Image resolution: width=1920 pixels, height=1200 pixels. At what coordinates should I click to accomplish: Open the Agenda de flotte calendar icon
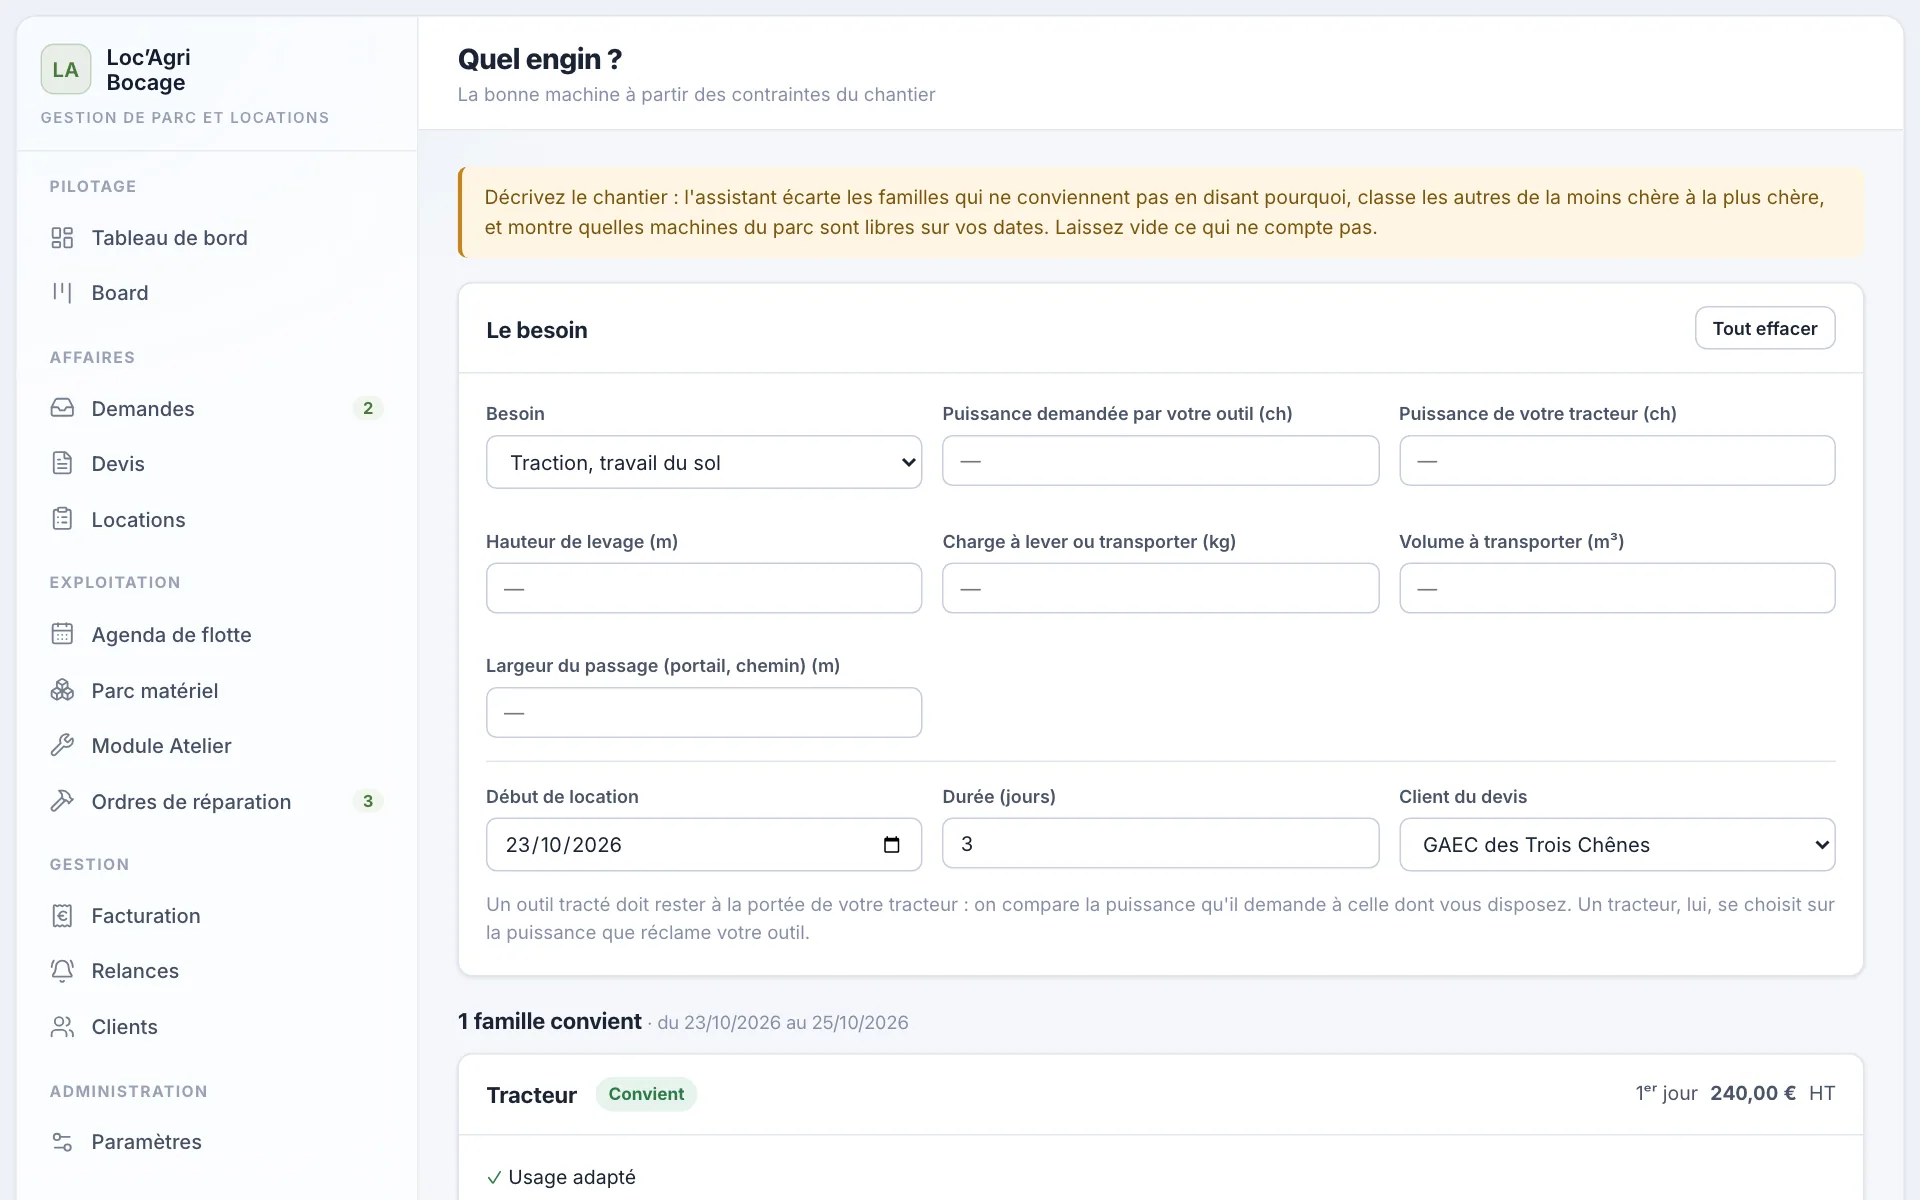(x=62, y=634)
